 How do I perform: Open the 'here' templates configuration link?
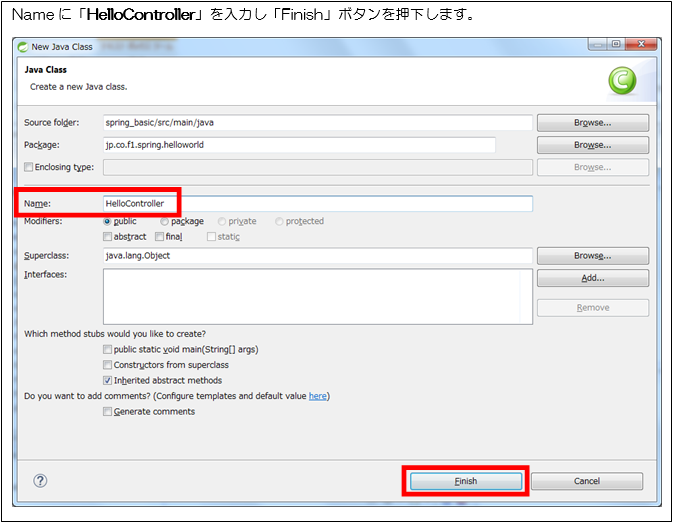tap(317, 396)
